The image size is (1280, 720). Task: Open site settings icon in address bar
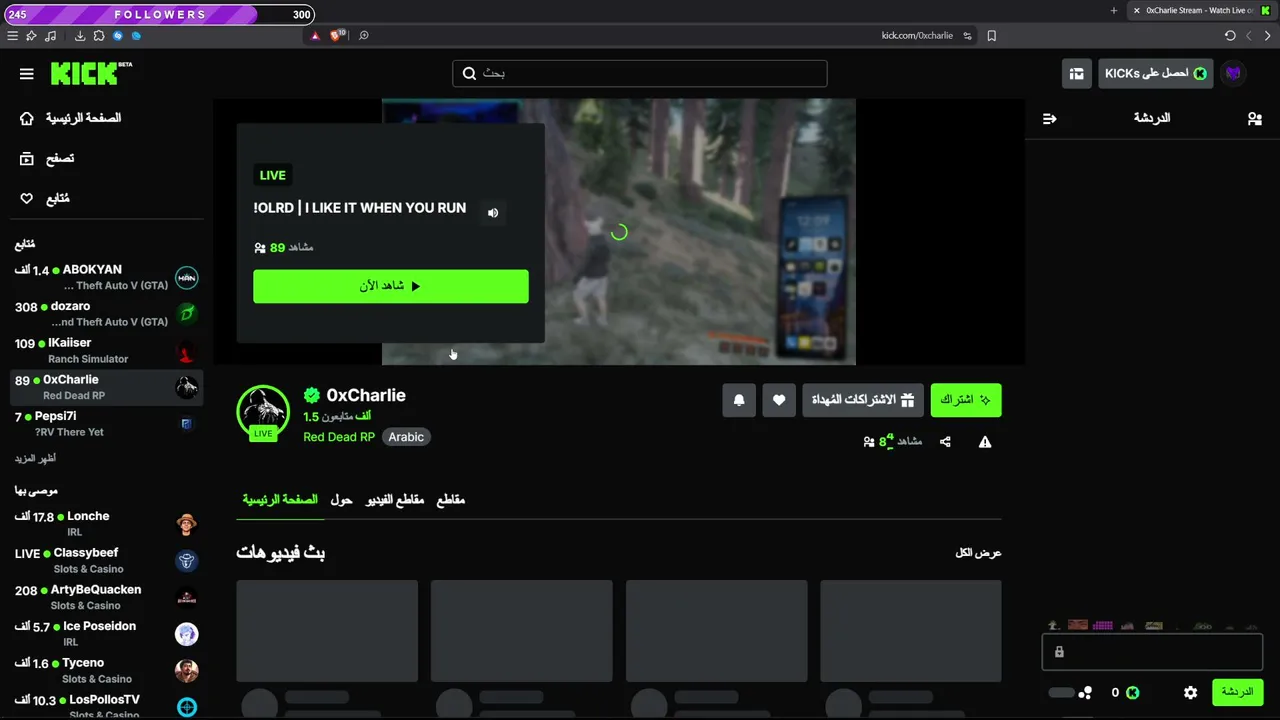967,36
